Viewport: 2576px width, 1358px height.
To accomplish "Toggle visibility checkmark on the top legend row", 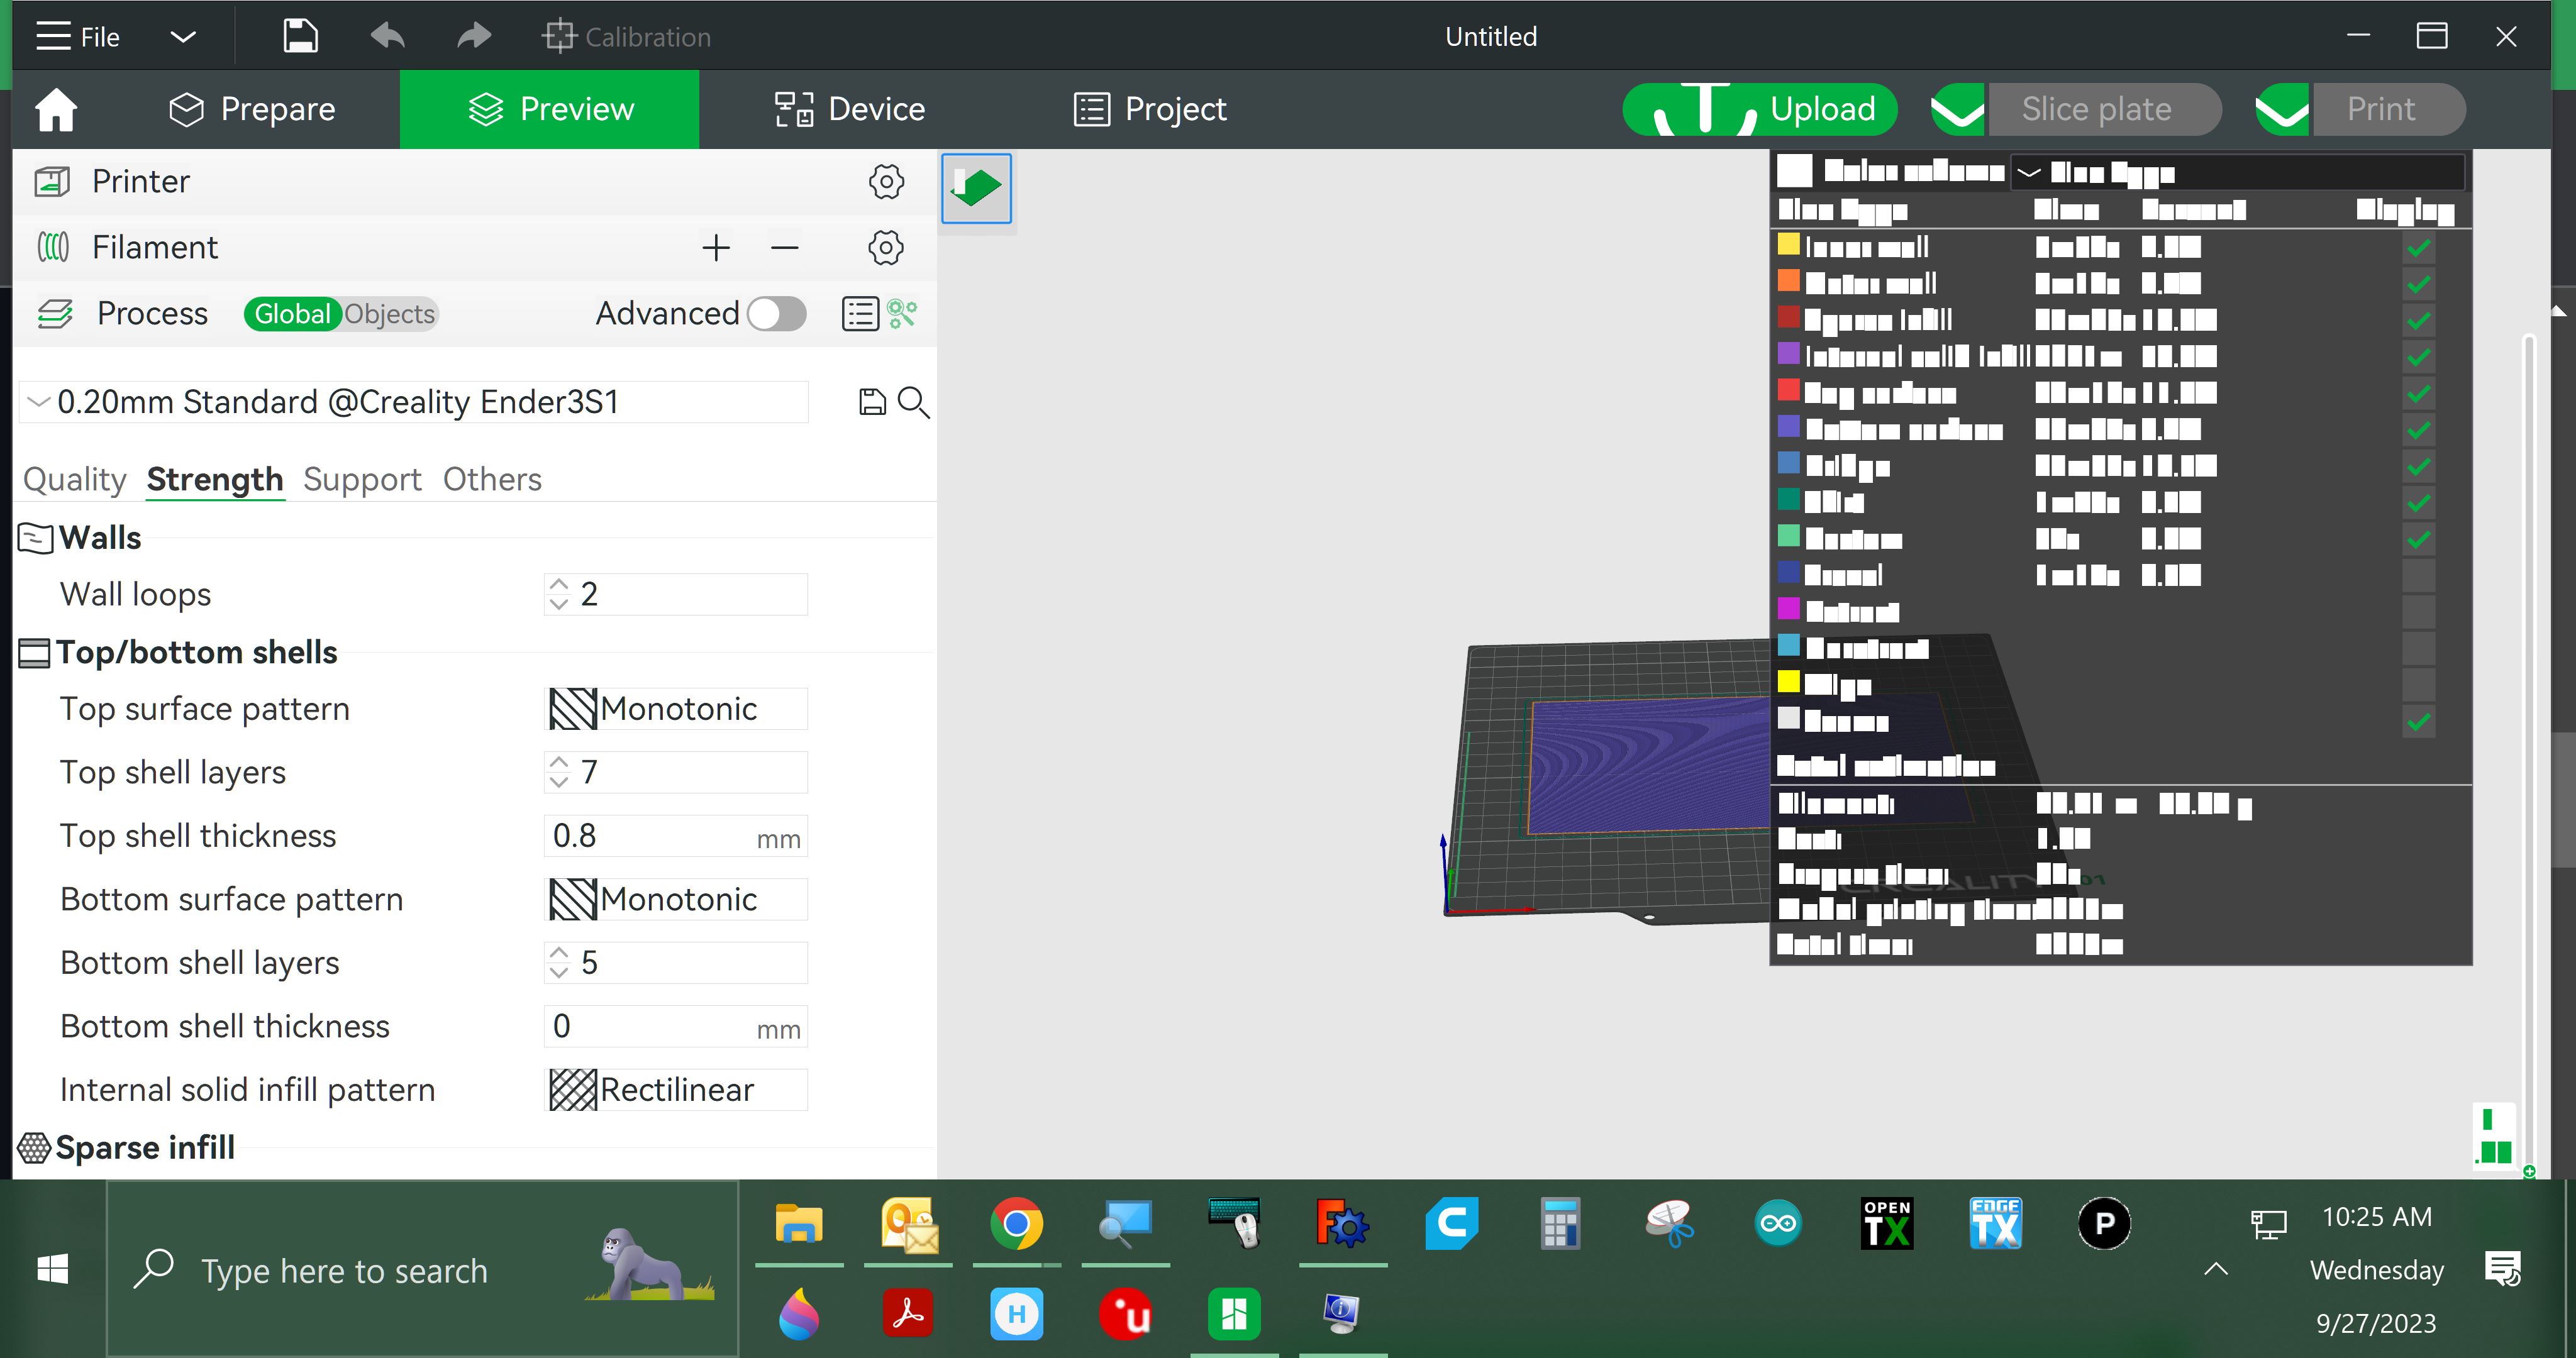I will [2419, 247].
